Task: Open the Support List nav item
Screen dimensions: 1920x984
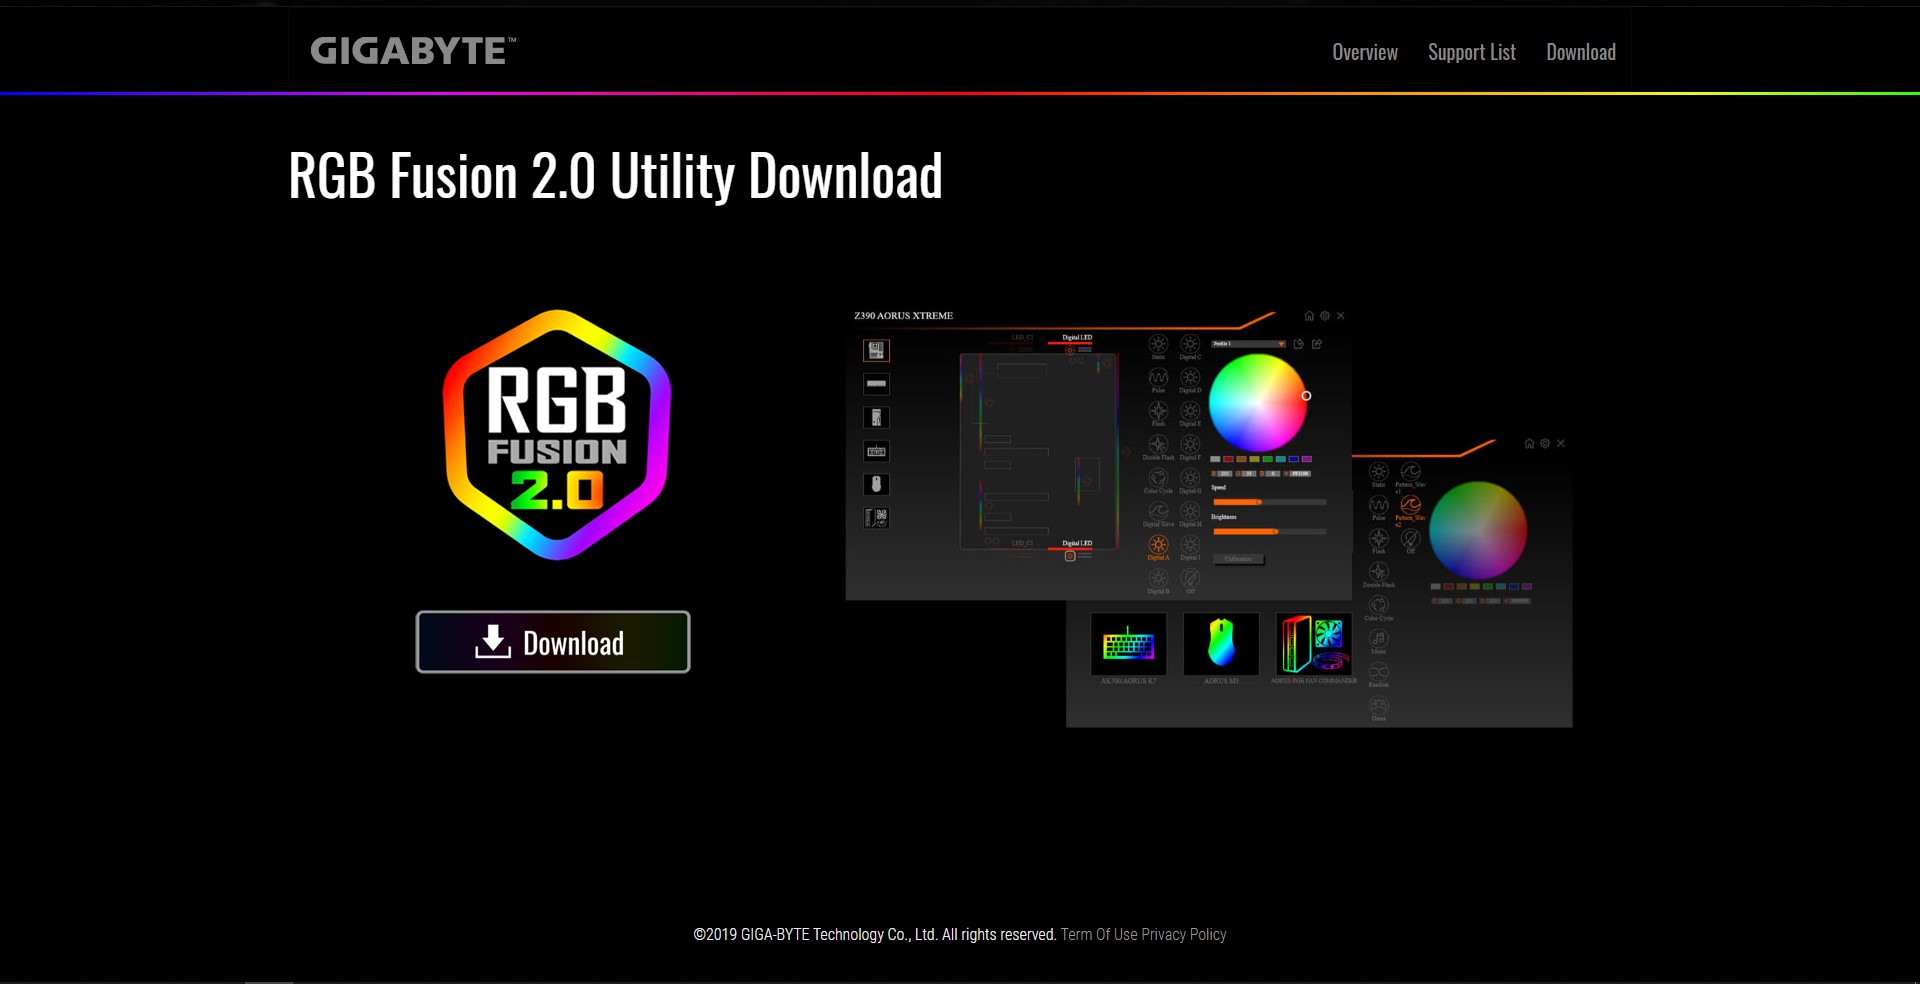Action: click(x=1472, y=52)
